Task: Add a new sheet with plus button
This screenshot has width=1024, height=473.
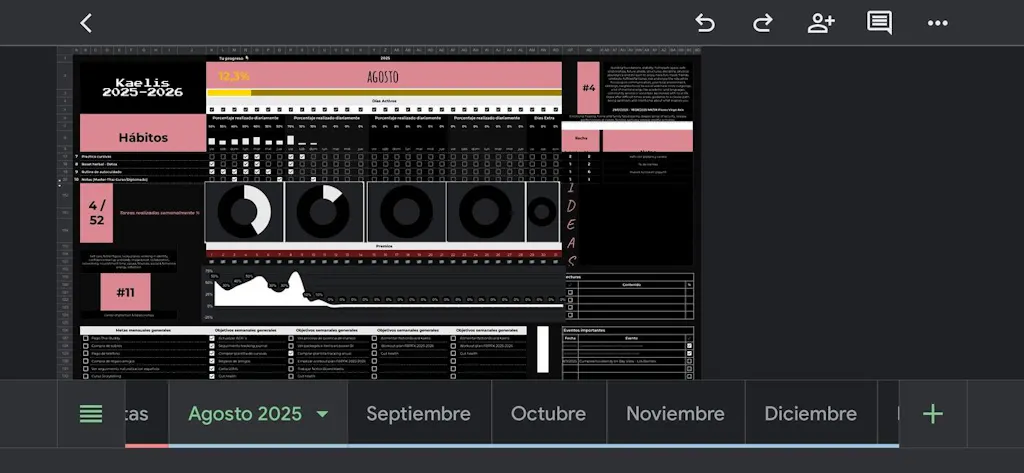Action: (932, 414)
